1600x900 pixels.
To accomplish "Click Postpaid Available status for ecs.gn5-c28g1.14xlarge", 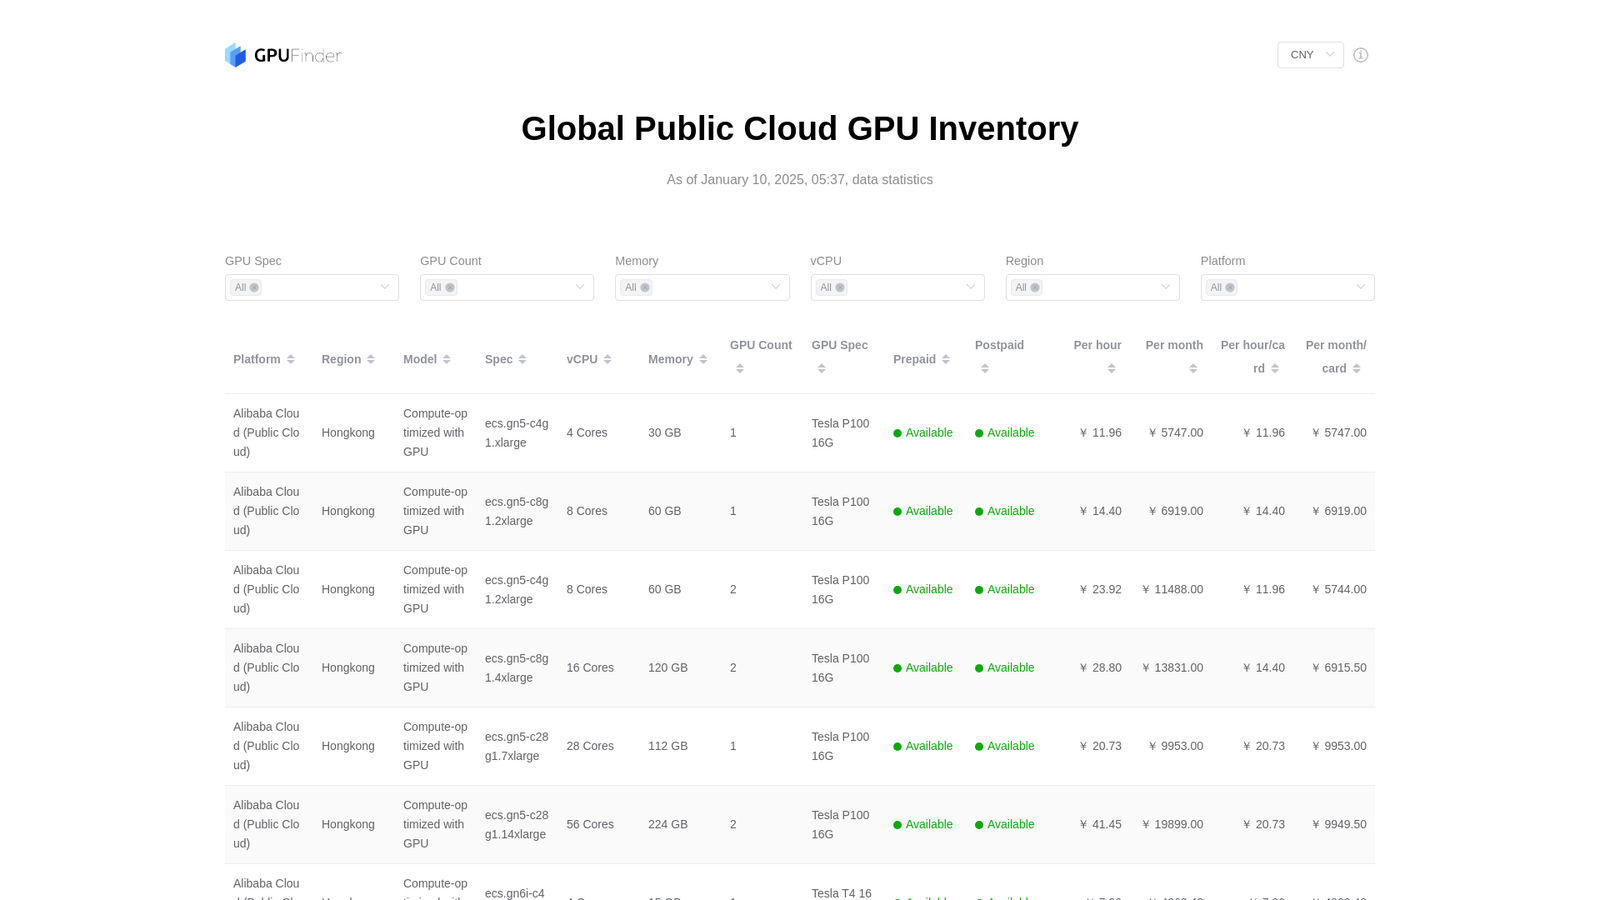I will (x=1005, y=825).
